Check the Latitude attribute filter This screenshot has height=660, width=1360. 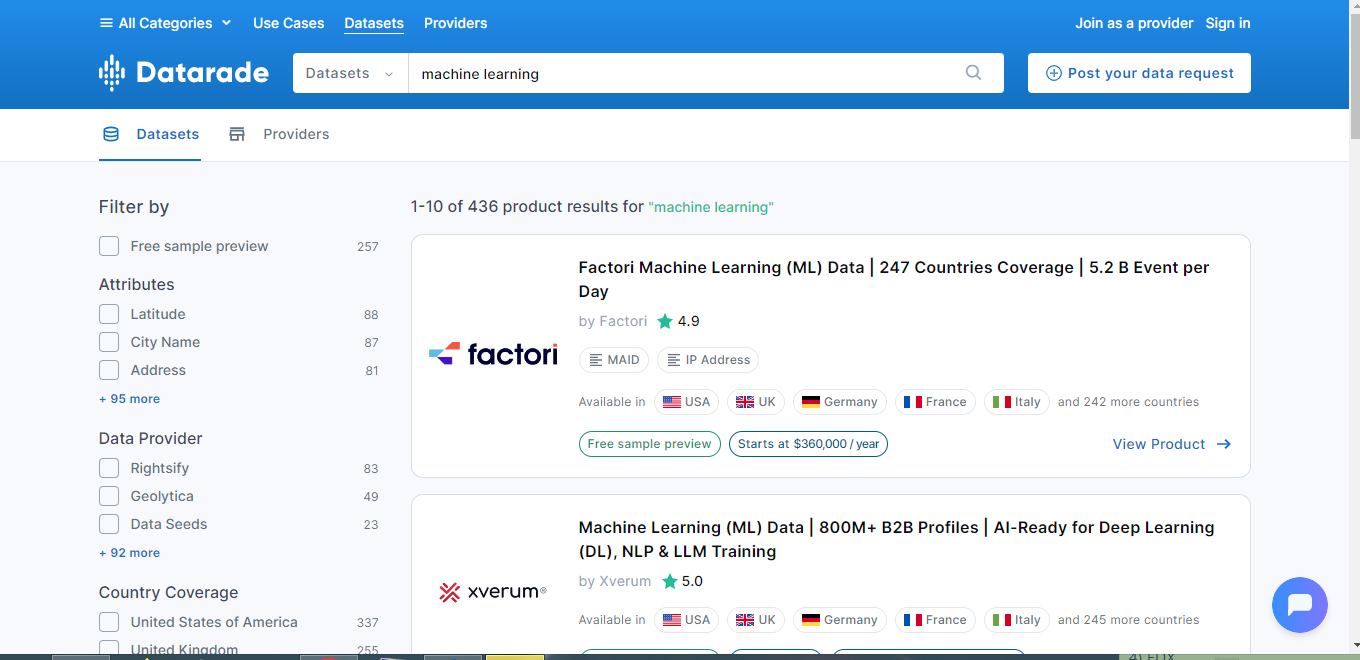[108, 313]
